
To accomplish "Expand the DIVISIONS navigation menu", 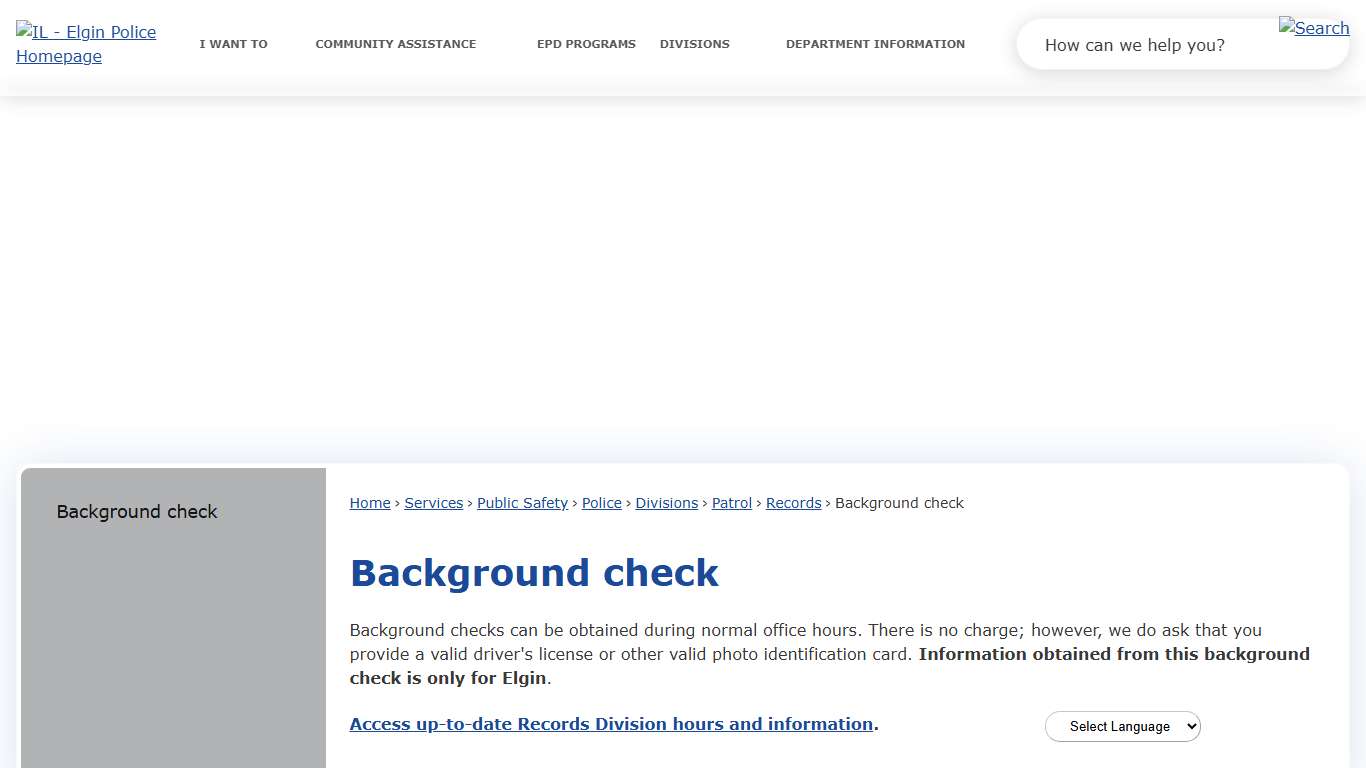I will click(694, 44).
